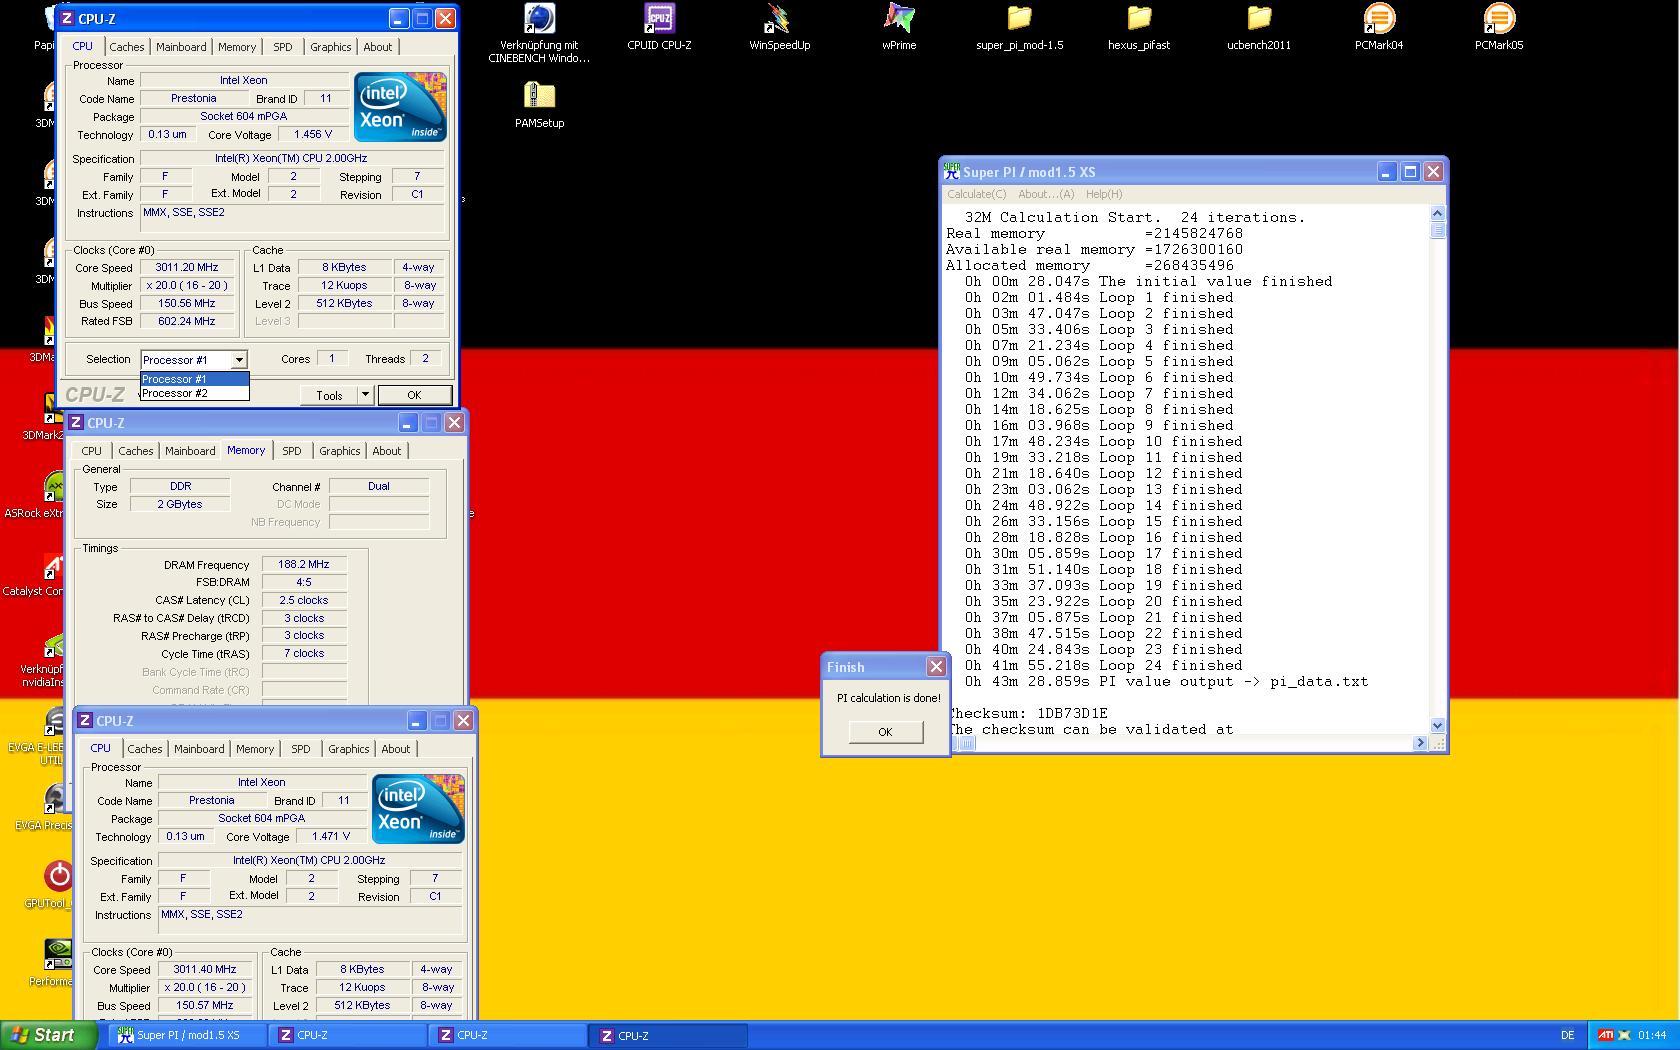Switch to Graphics tab in top CPU-Z
The image size is (1680, 1050).
(330, 47)
